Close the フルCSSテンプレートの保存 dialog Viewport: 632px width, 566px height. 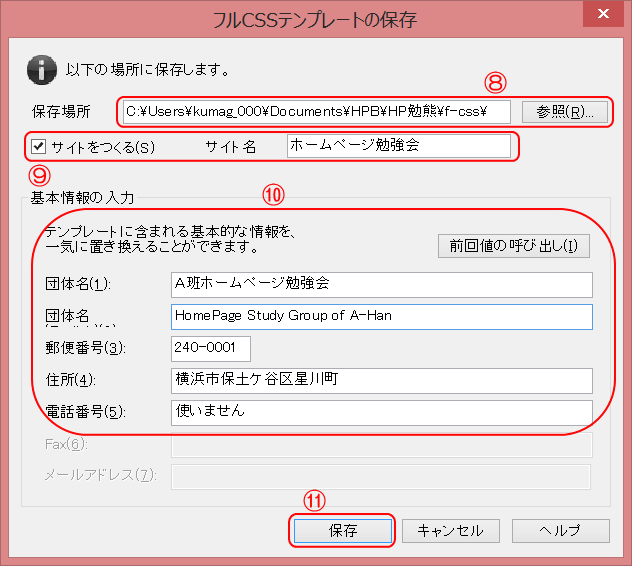coord(603,14)
